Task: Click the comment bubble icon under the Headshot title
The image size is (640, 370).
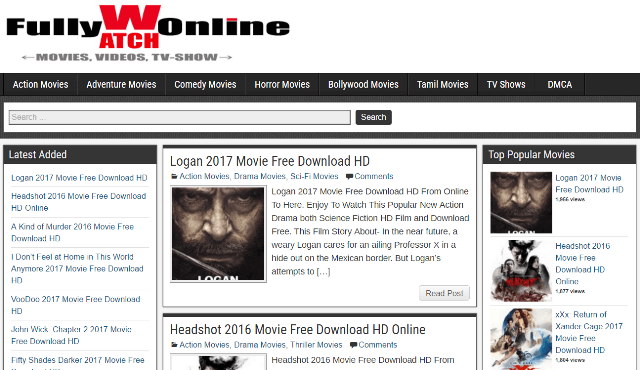Action: (x=353, y=345)
